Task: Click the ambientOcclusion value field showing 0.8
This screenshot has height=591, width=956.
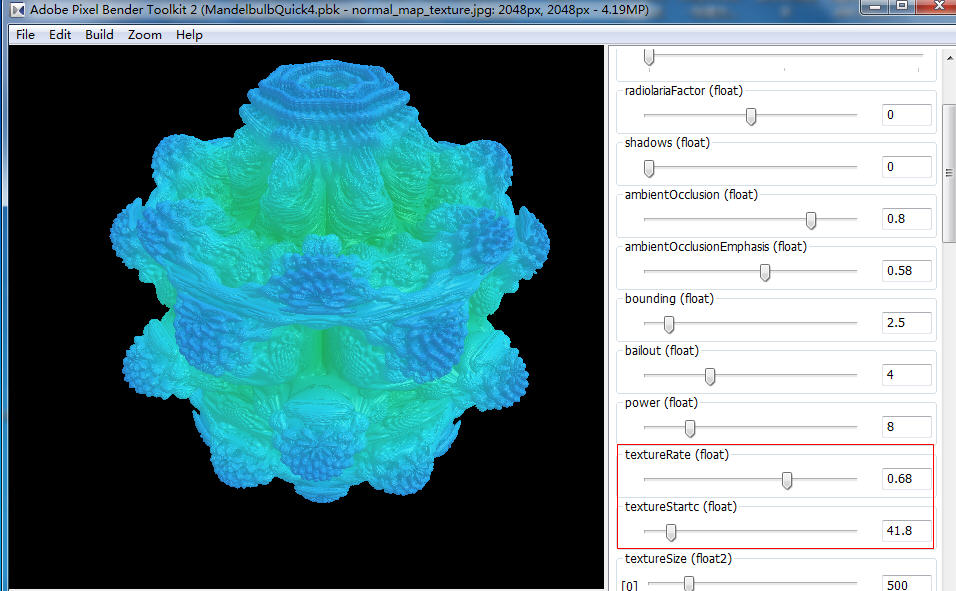Action: [907, 218]
